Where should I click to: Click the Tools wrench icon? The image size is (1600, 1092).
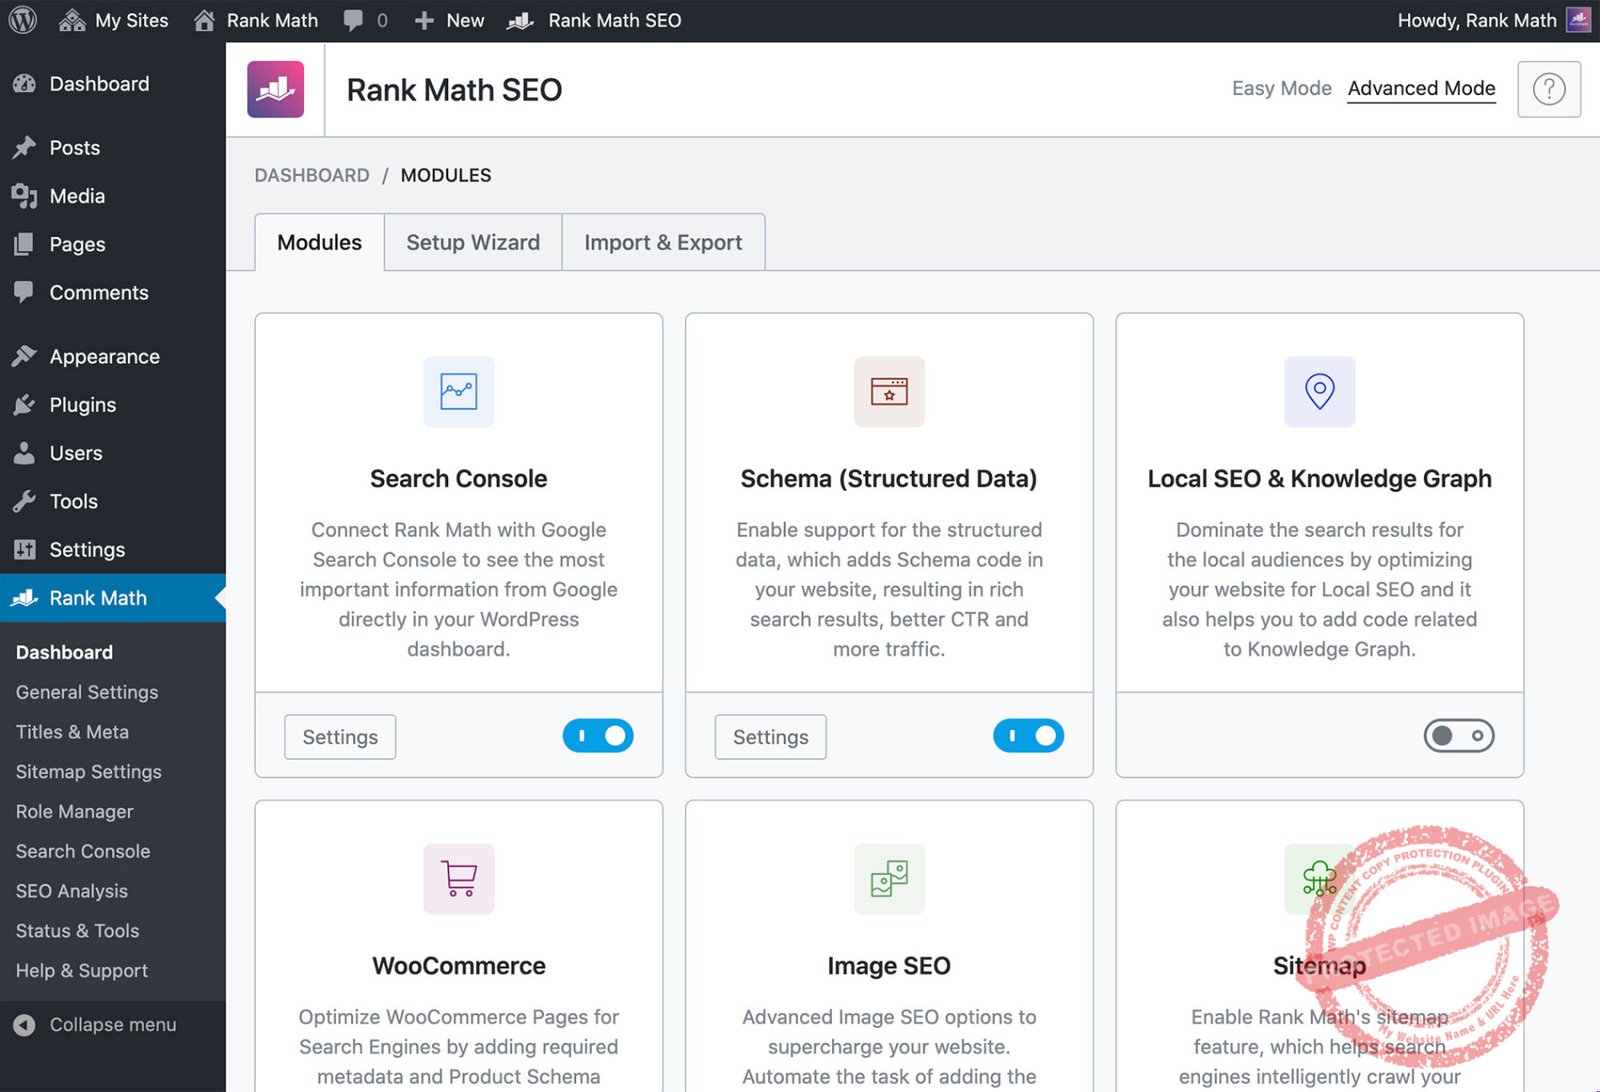24,501
